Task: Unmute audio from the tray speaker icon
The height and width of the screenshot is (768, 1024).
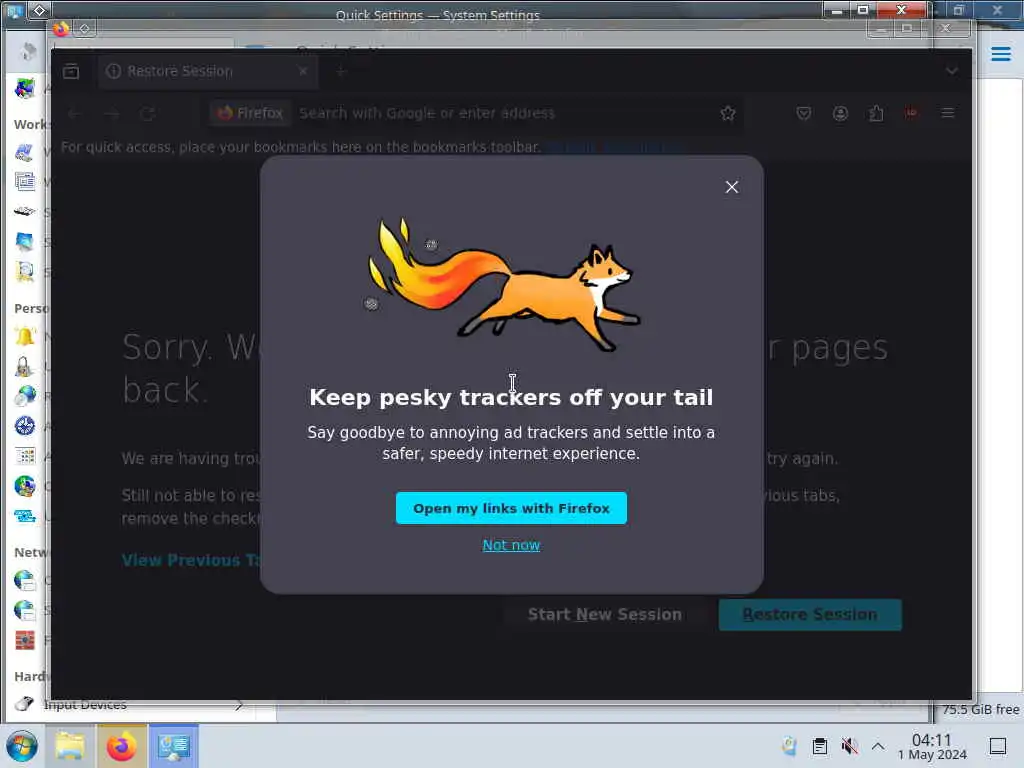Action: (849, 746)
